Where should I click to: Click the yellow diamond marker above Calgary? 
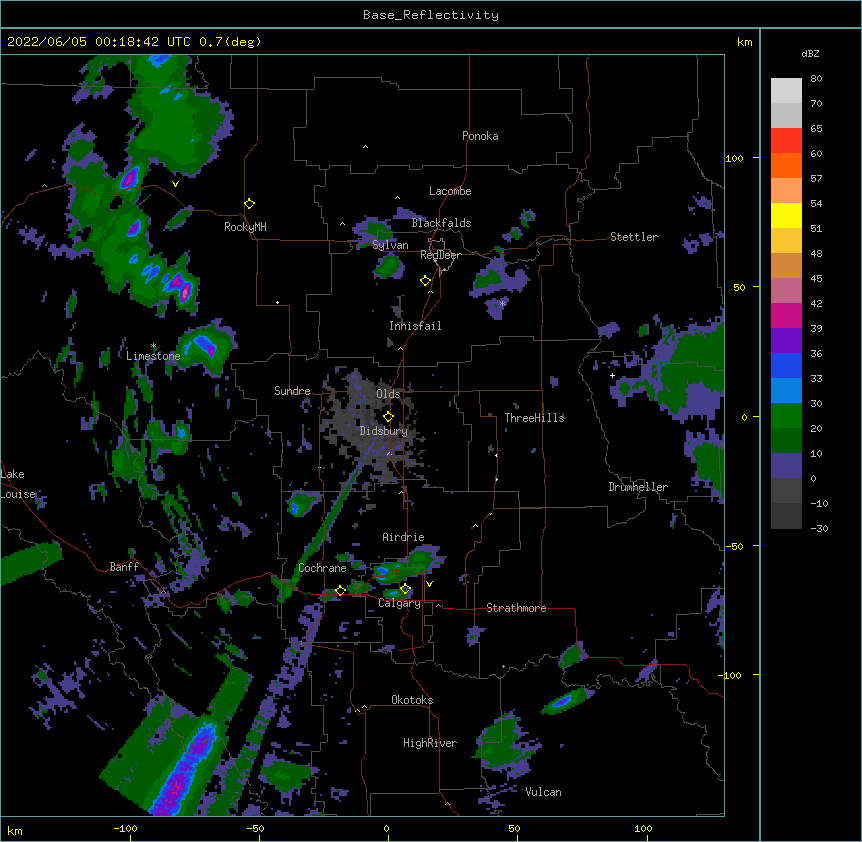[405, 589]
